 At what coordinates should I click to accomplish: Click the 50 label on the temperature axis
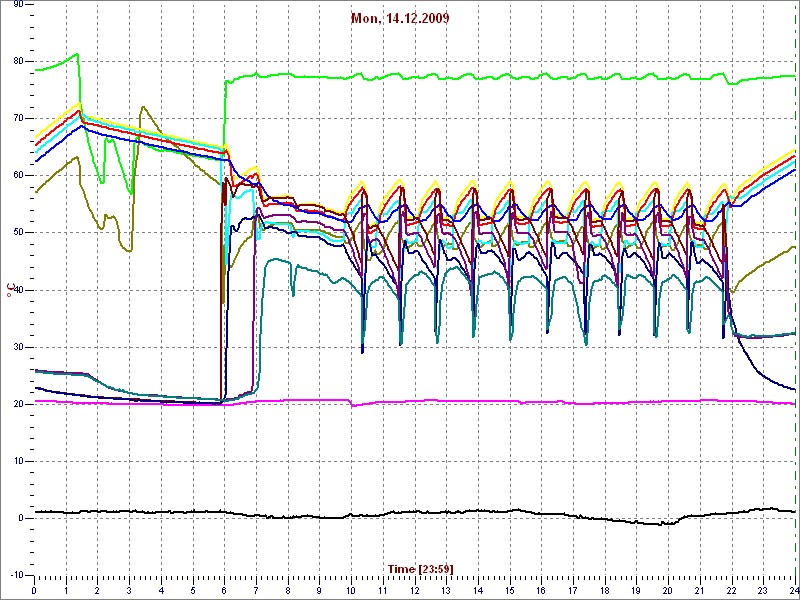coord(18,233)
